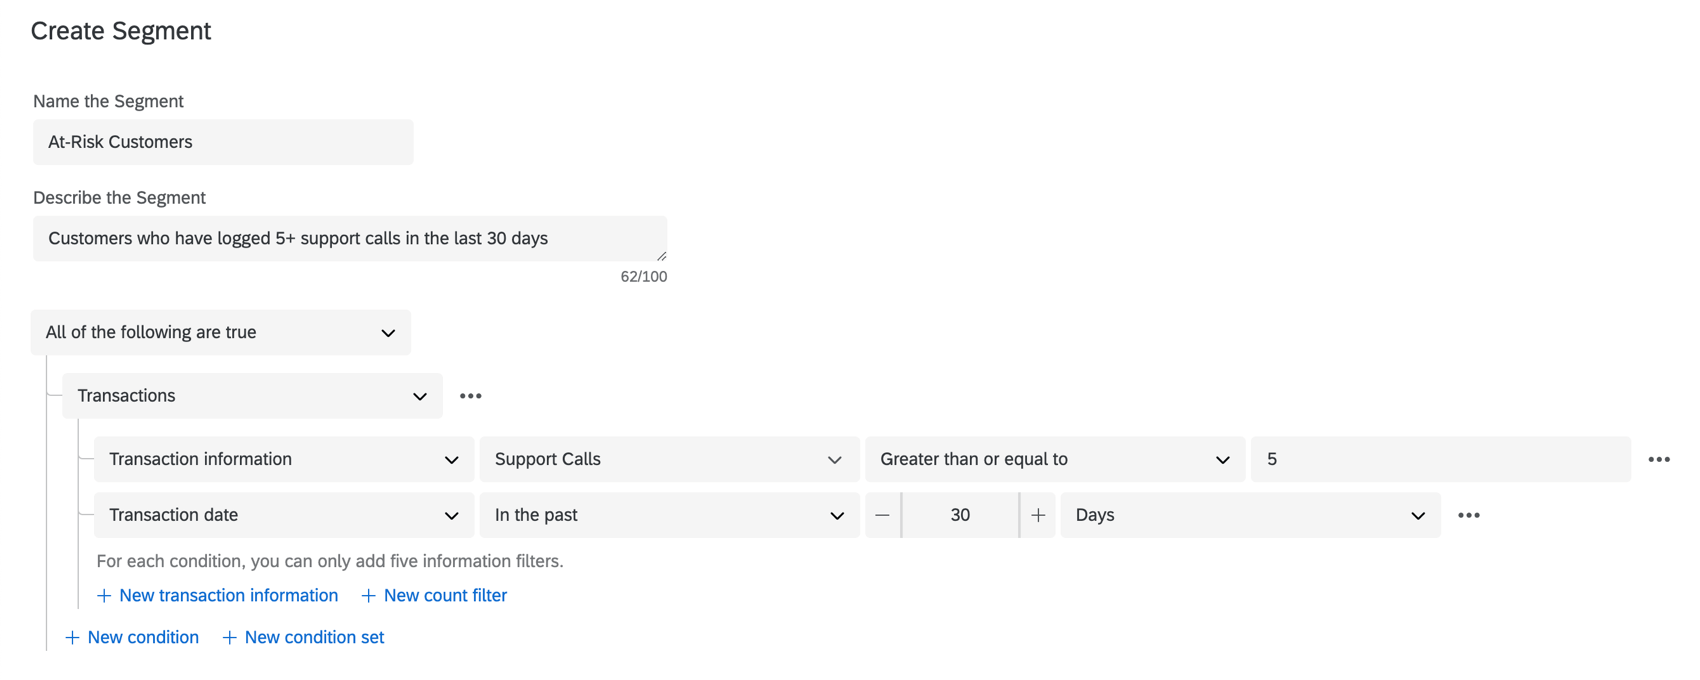The width and height of the screenshot is (1700, 680).
Task: Decrease the days value using the minus control
Action: click(x=882, y=514)
